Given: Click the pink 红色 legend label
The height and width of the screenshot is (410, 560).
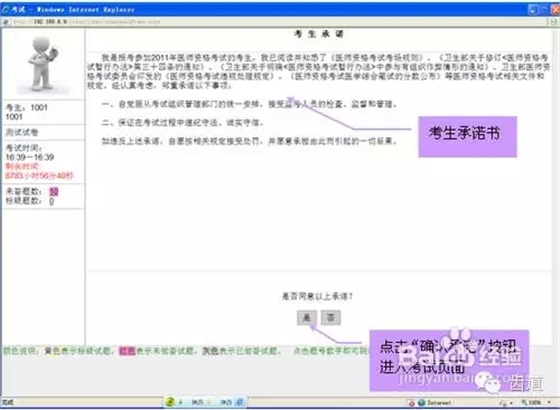Looking at the screenshot, I should pyautogui.click(x=127, y=351).
